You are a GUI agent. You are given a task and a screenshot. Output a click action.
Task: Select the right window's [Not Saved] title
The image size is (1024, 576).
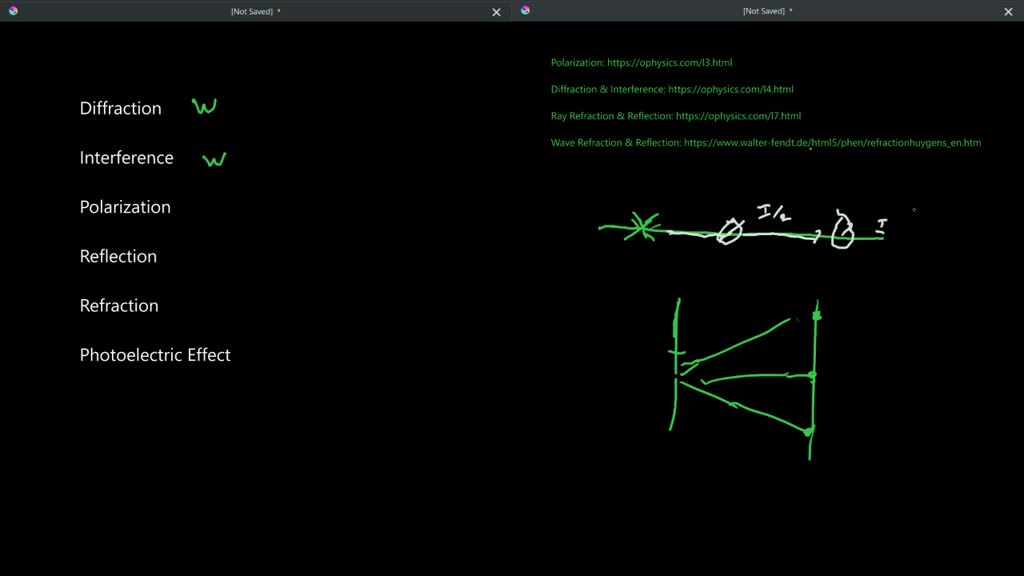[x=767, y=11]
